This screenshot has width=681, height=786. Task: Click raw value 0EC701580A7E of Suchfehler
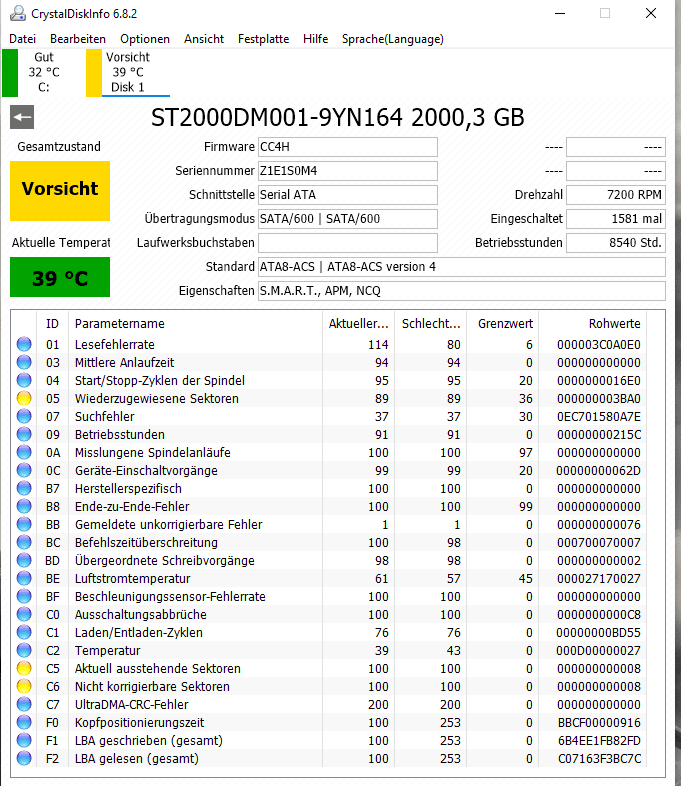[x=599, y=417]
